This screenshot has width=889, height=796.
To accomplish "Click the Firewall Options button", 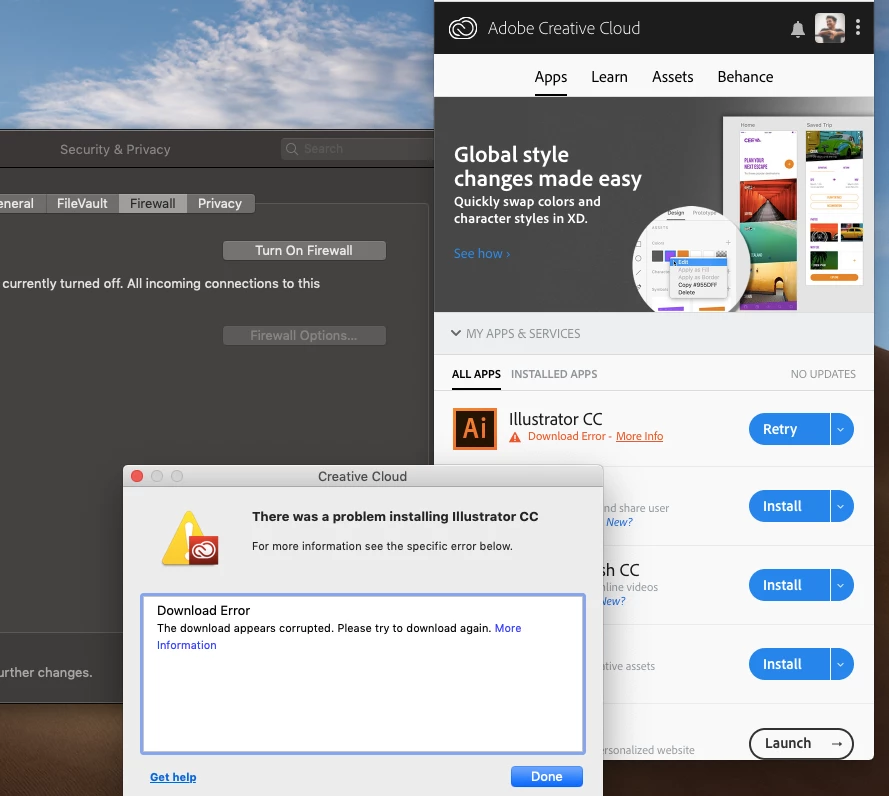I will coord(304,336).
